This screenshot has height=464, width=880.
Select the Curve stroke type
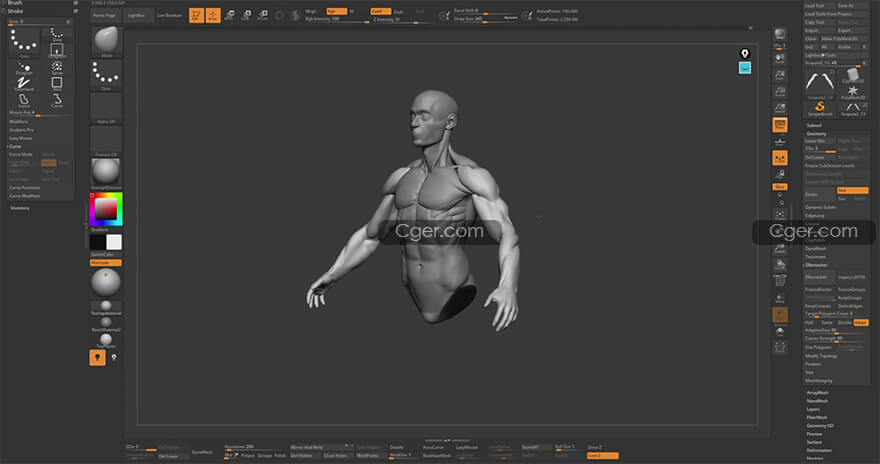point(57,100)
